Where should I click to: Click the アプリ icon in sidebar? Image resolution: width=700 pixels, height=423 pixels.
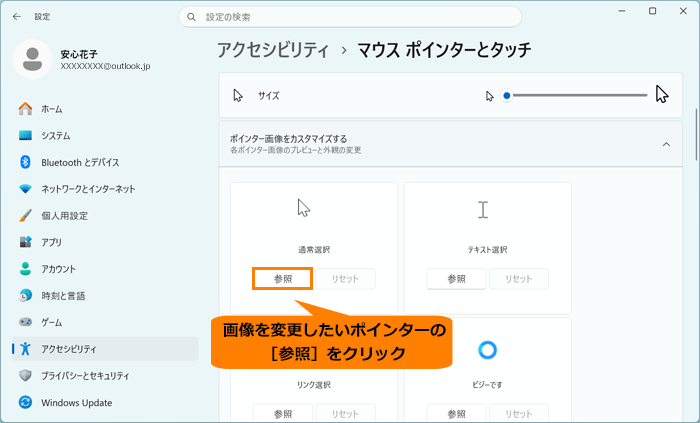(x=25, y=242)
